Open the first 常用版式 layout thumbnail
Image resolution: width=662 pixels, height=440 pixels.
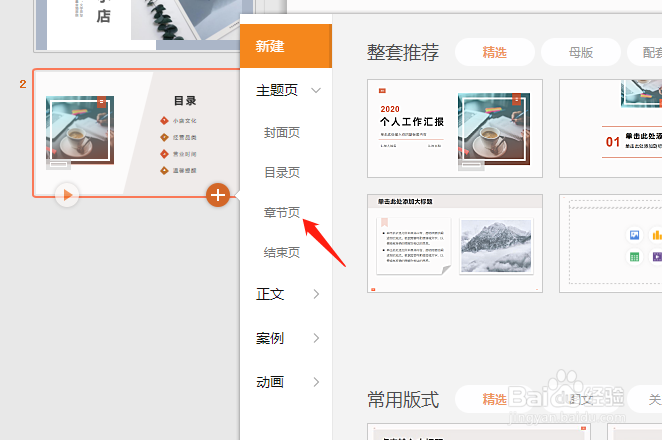(x=479, y=432)
